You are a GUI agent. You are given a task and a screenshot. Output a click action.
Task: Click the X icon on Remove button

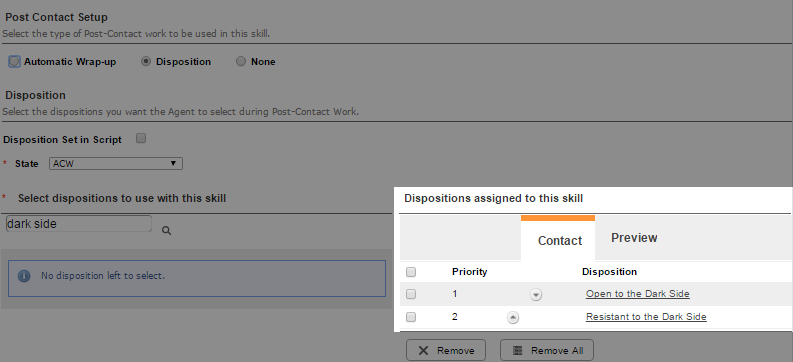click(x=424, y=351)
